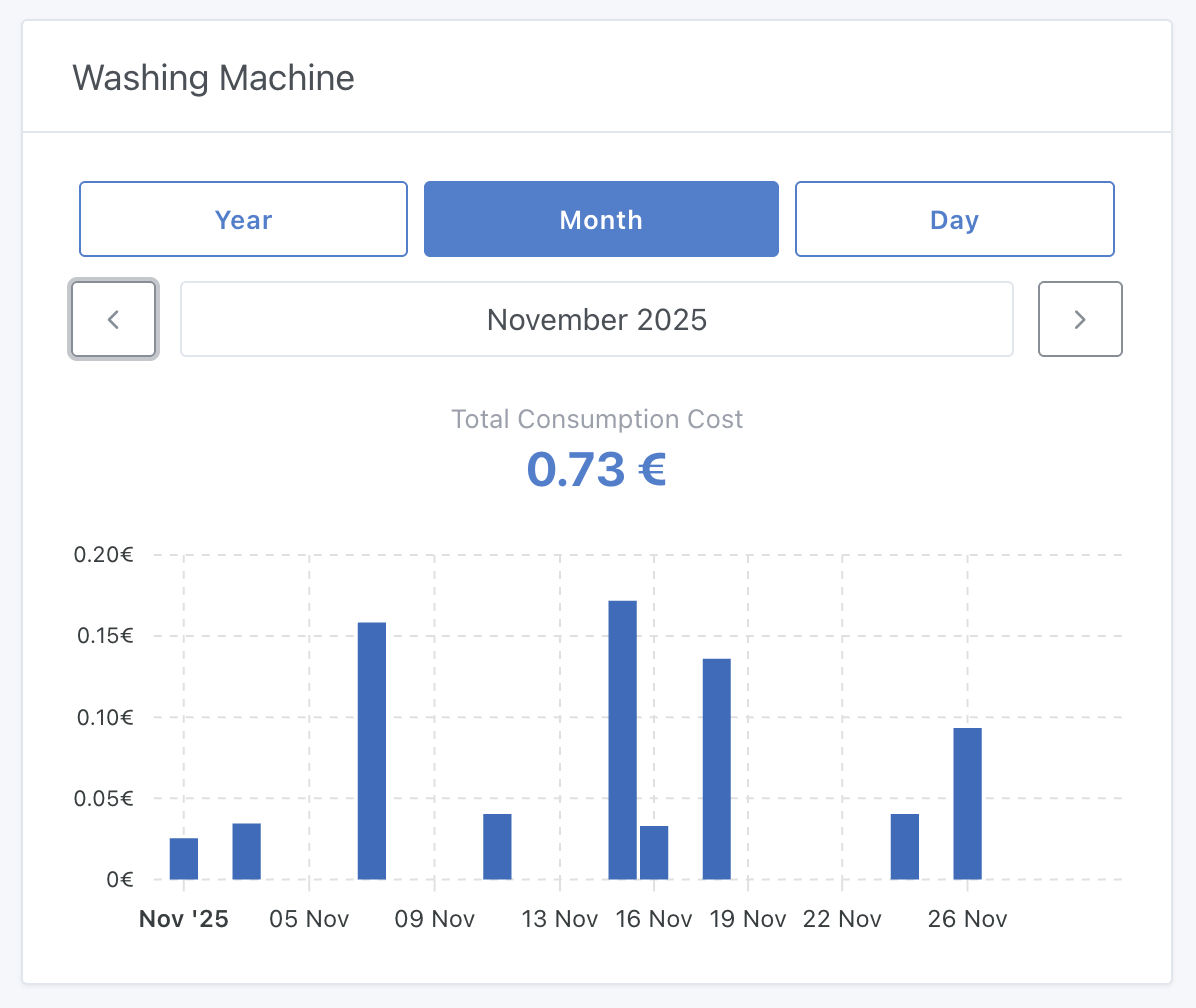Screen dimensions: 1196x1008
Task: Click the Nov '25 axis label
Action: [x=183, y=918]
